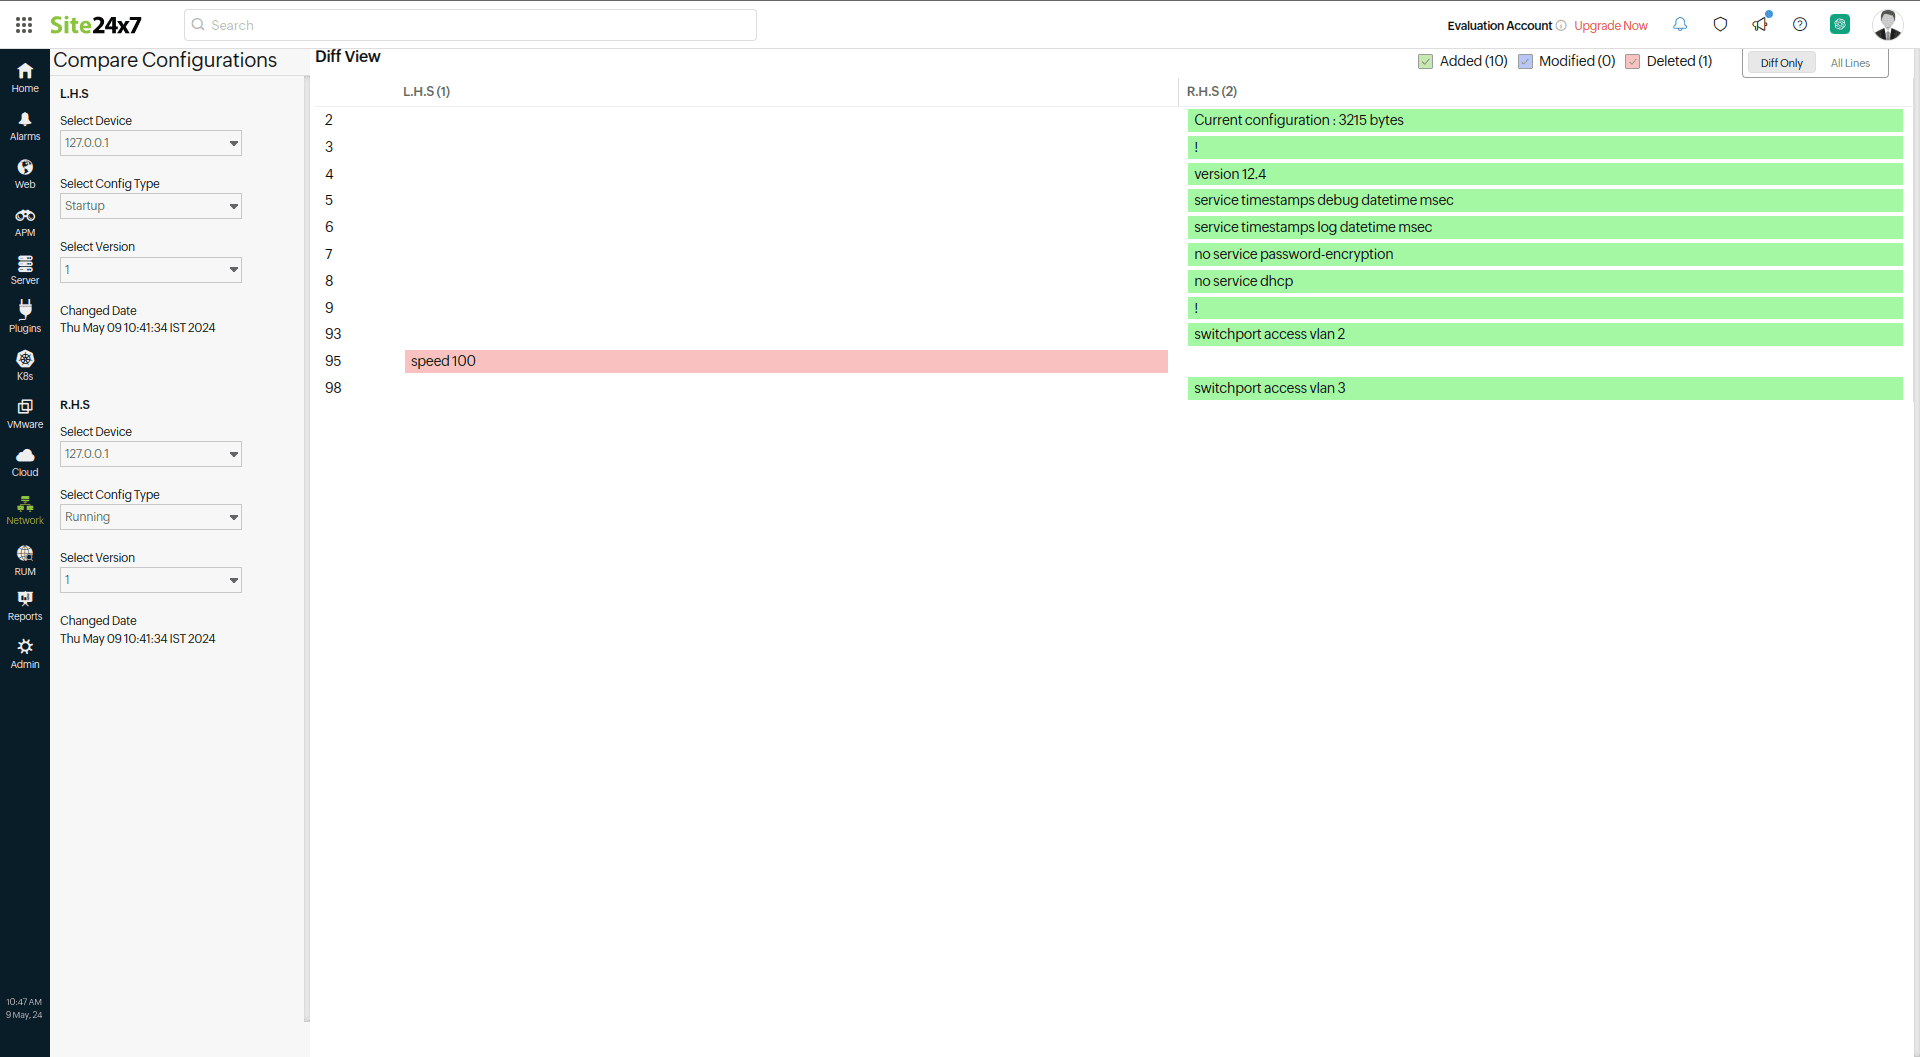
Task: Toggle the Modified (0) checkbox
Action: click(1525, 62)
